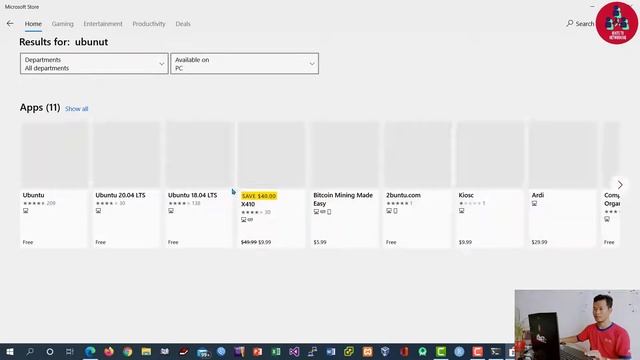The image size is (640, 360).
Task: Open the Productivity tab
Action: point(149,24)
